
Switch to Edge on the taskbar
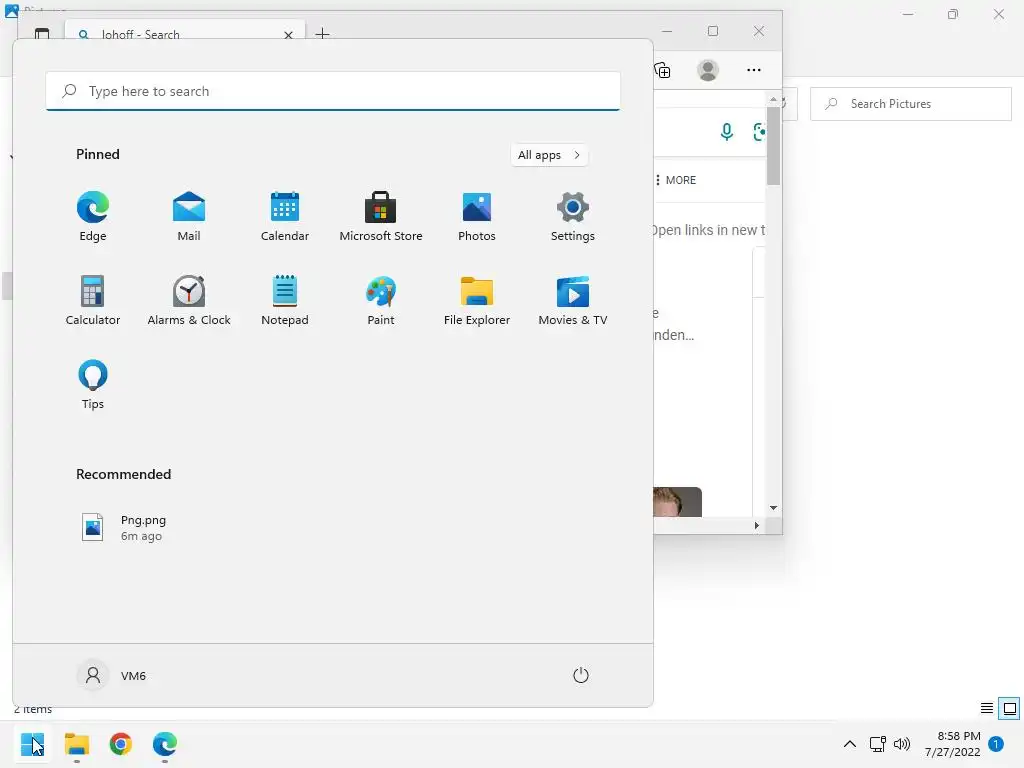[x=165, y=744]
